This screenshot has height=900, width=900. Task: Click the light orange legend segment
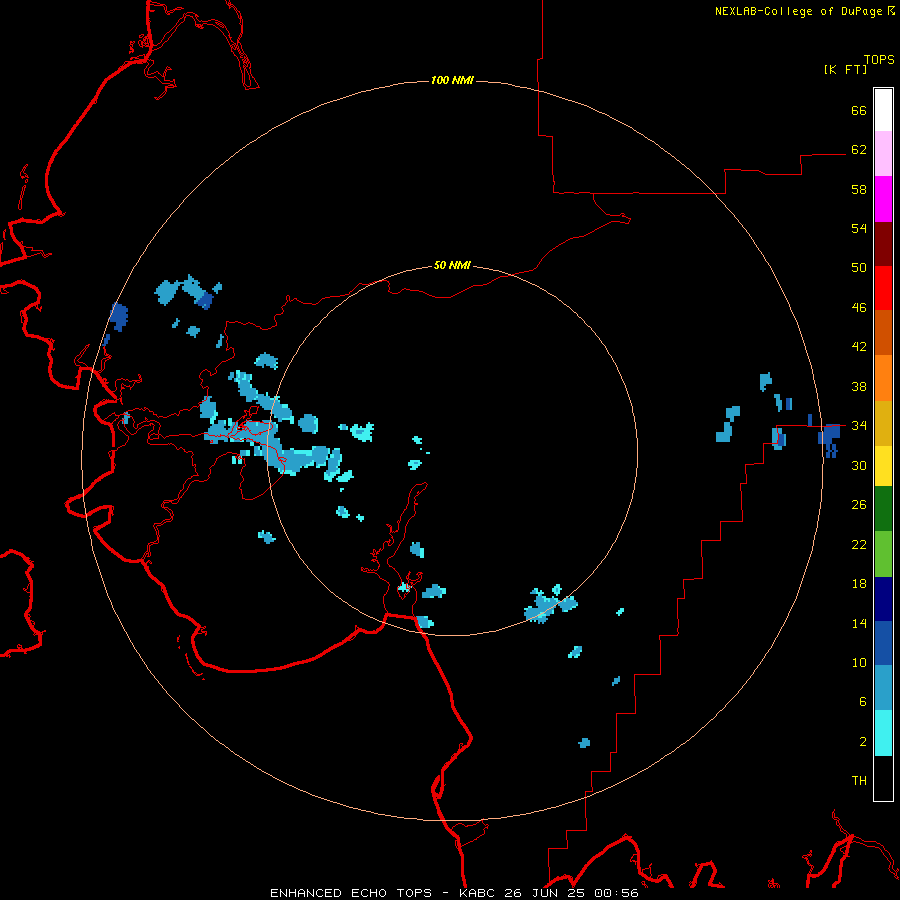tap(883, 378)
